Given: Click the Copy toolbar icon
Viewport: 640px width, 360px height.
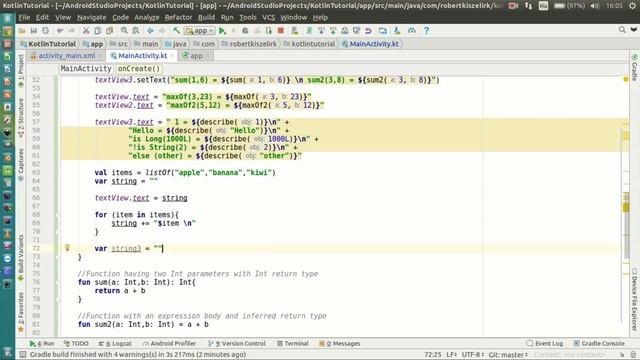Looking at the screenshot, I should click(98, 31).
